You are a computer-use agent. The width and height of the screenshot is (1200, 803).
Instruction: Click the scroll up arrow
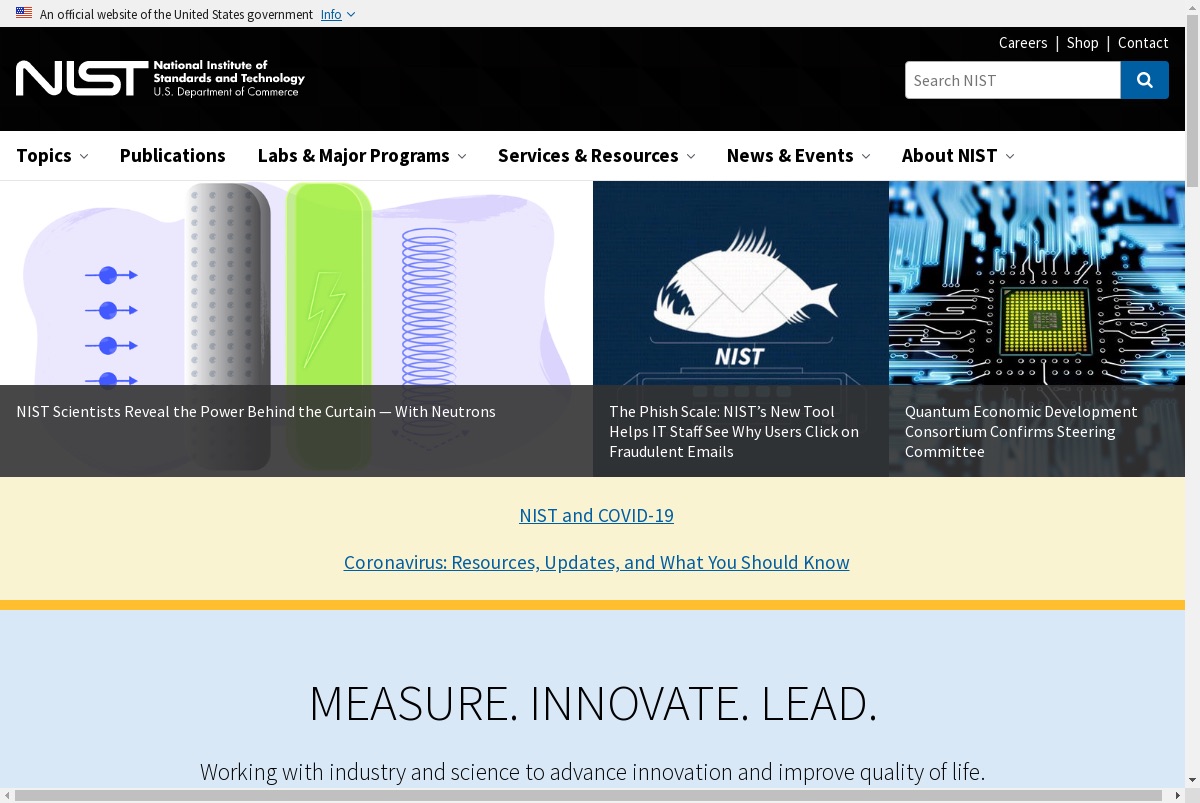click(1192, 7)
